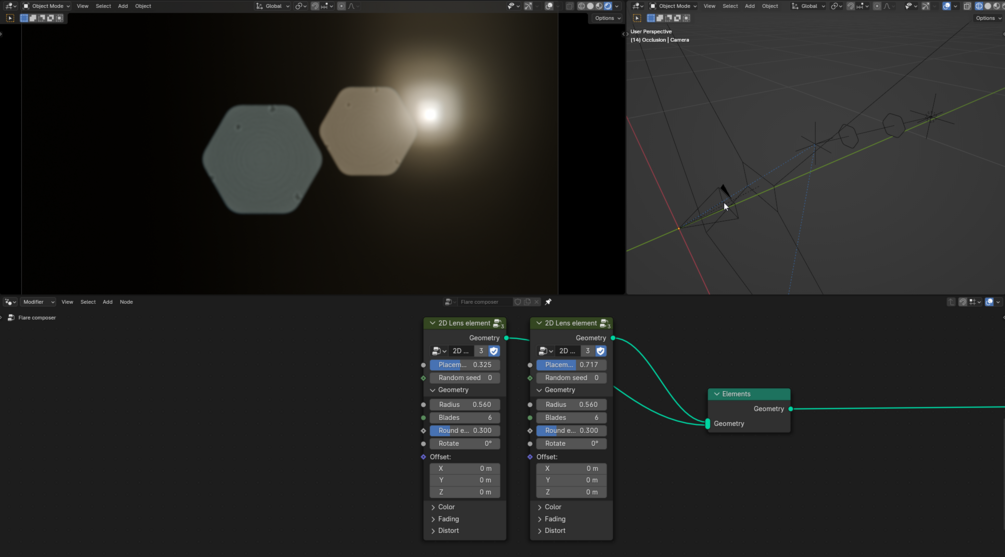
Task: Click Offset Z field on second lens node
Action: pos(571,492)
